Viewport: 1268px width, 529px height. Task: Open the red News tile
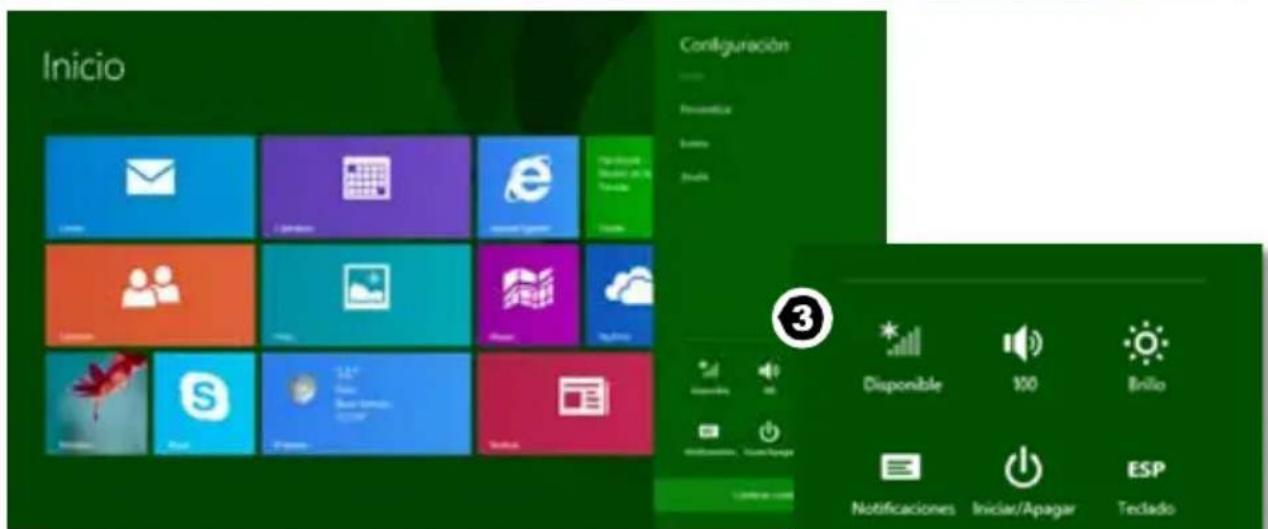(566, 404)
